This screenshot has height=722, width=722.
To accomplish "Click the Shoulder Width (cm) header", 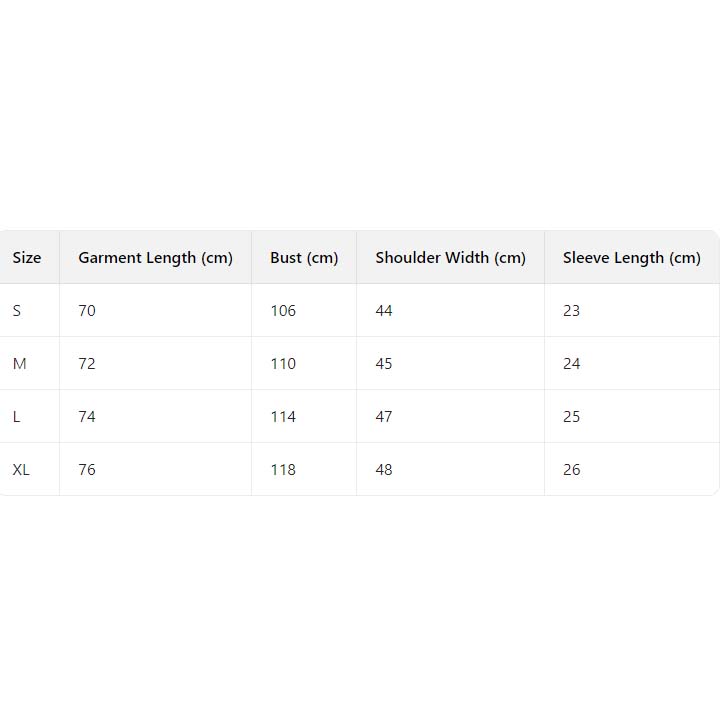I will (x=450, y=258).
